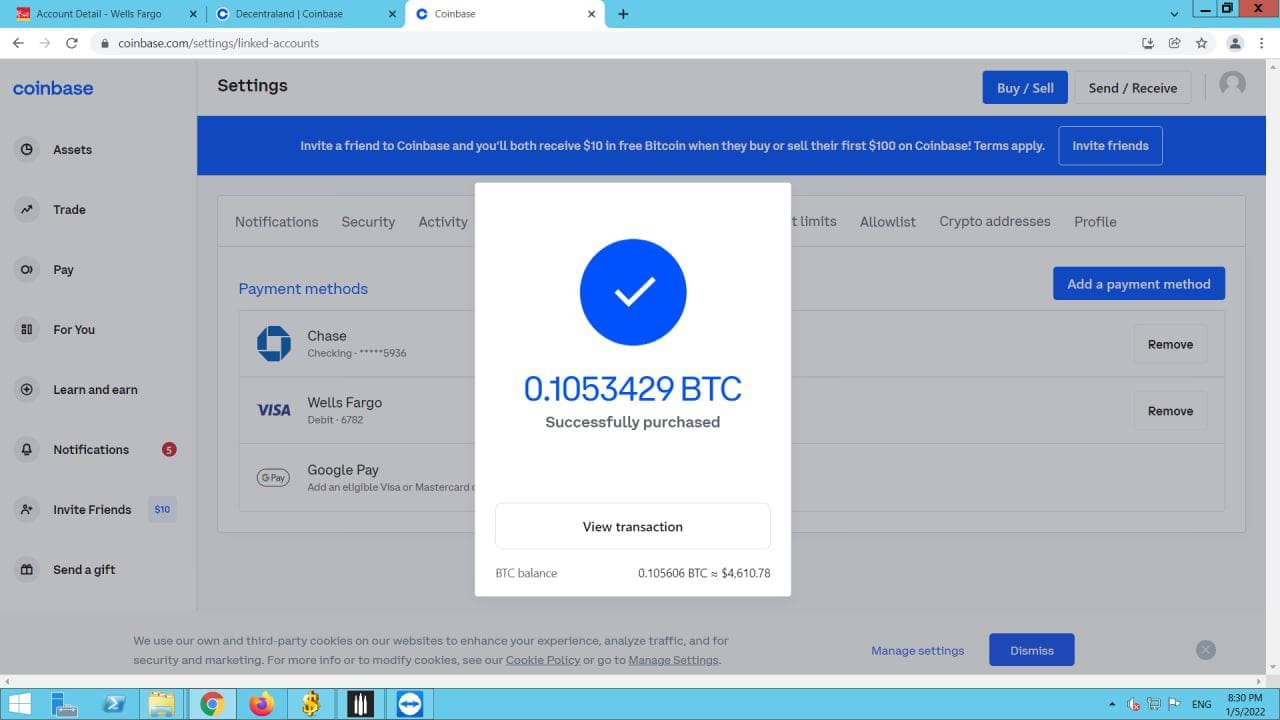Screen dimensions: 1280x720
Task: Click the Google Pay logo
Action: (273, 478)
